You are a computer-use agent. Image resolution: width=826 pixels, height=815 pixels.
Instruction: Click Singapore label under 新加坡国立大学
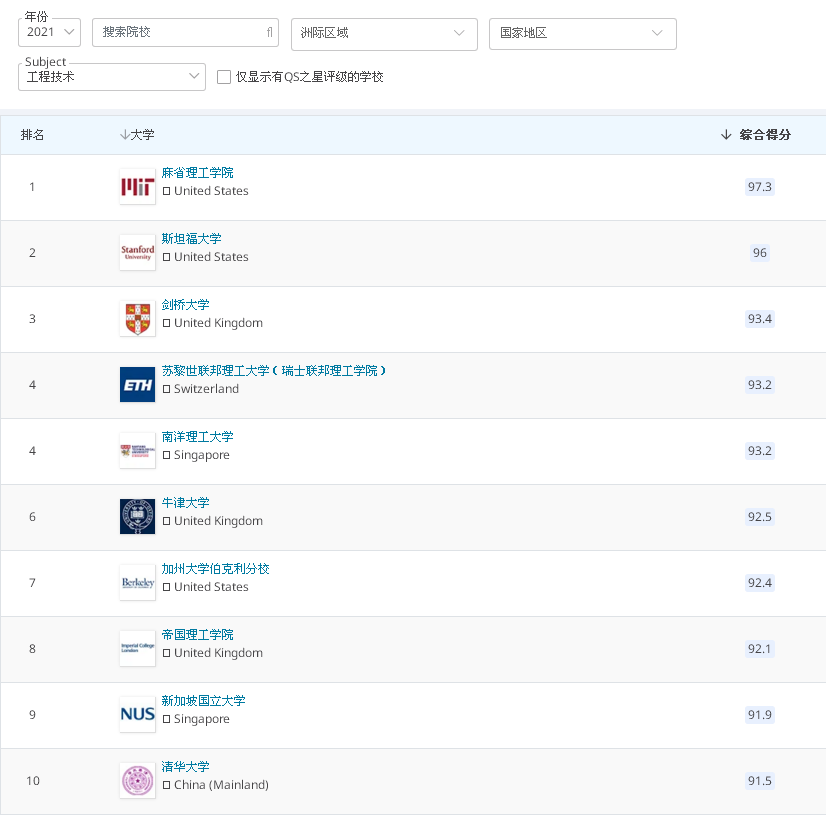click(202, 719)
